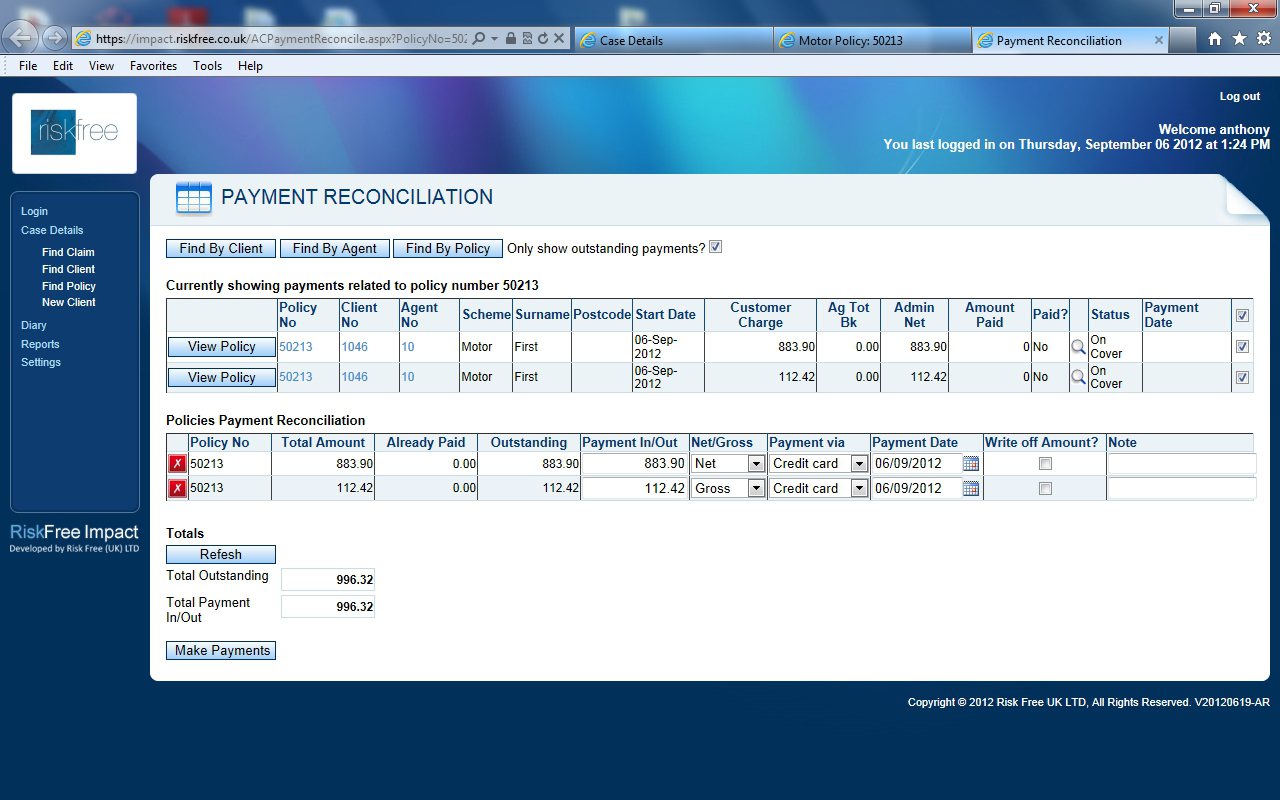Tick Write off Amount for the 112.42 row
The image size is (1280, 800).
(x=1045, y=489)
